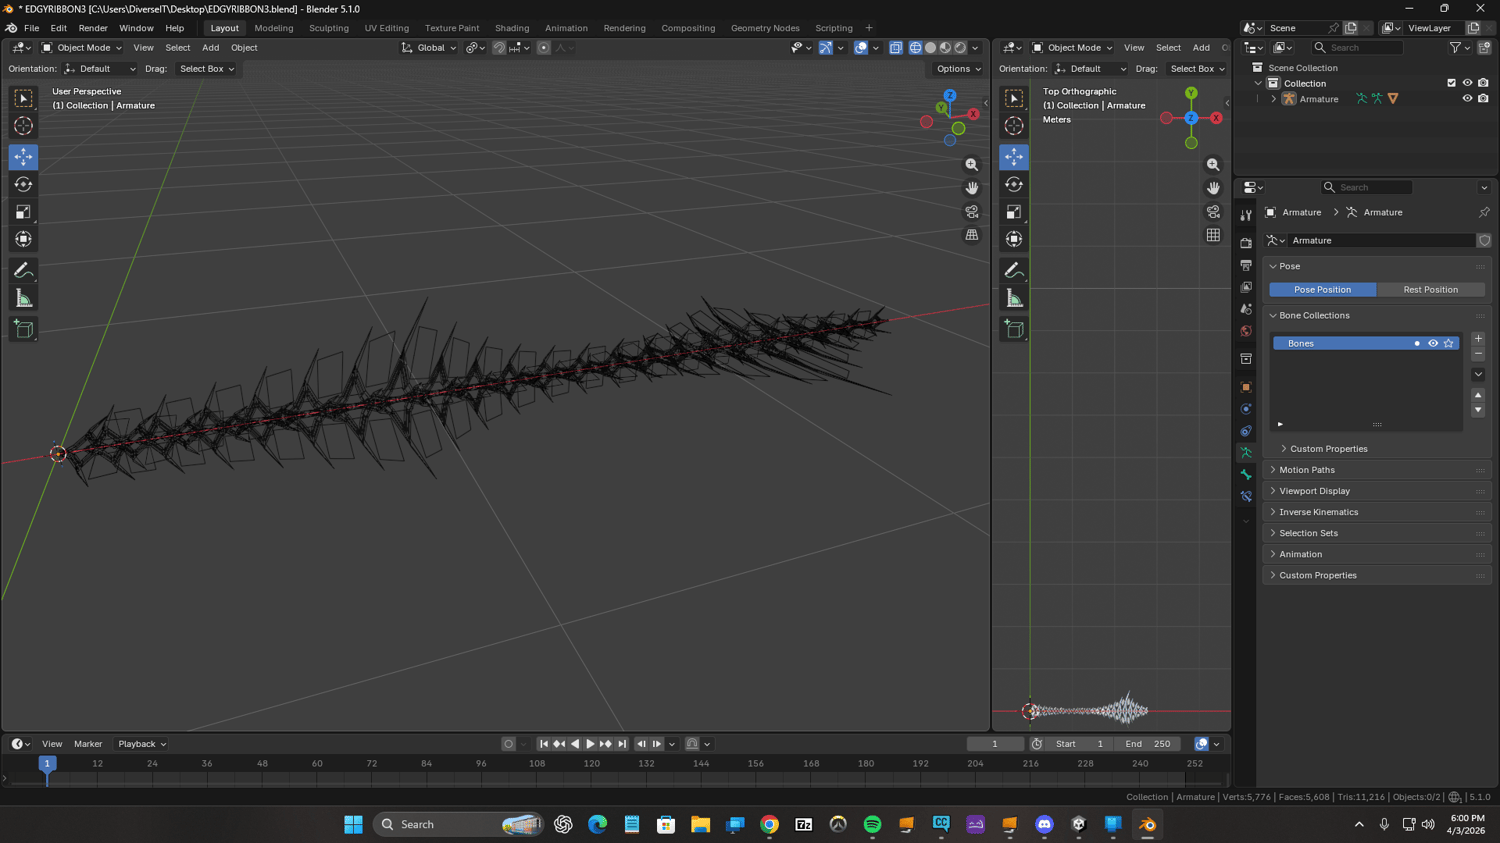Toggle camera view in left viewport
Screen dimensions: 1500x843
[971, 212]
